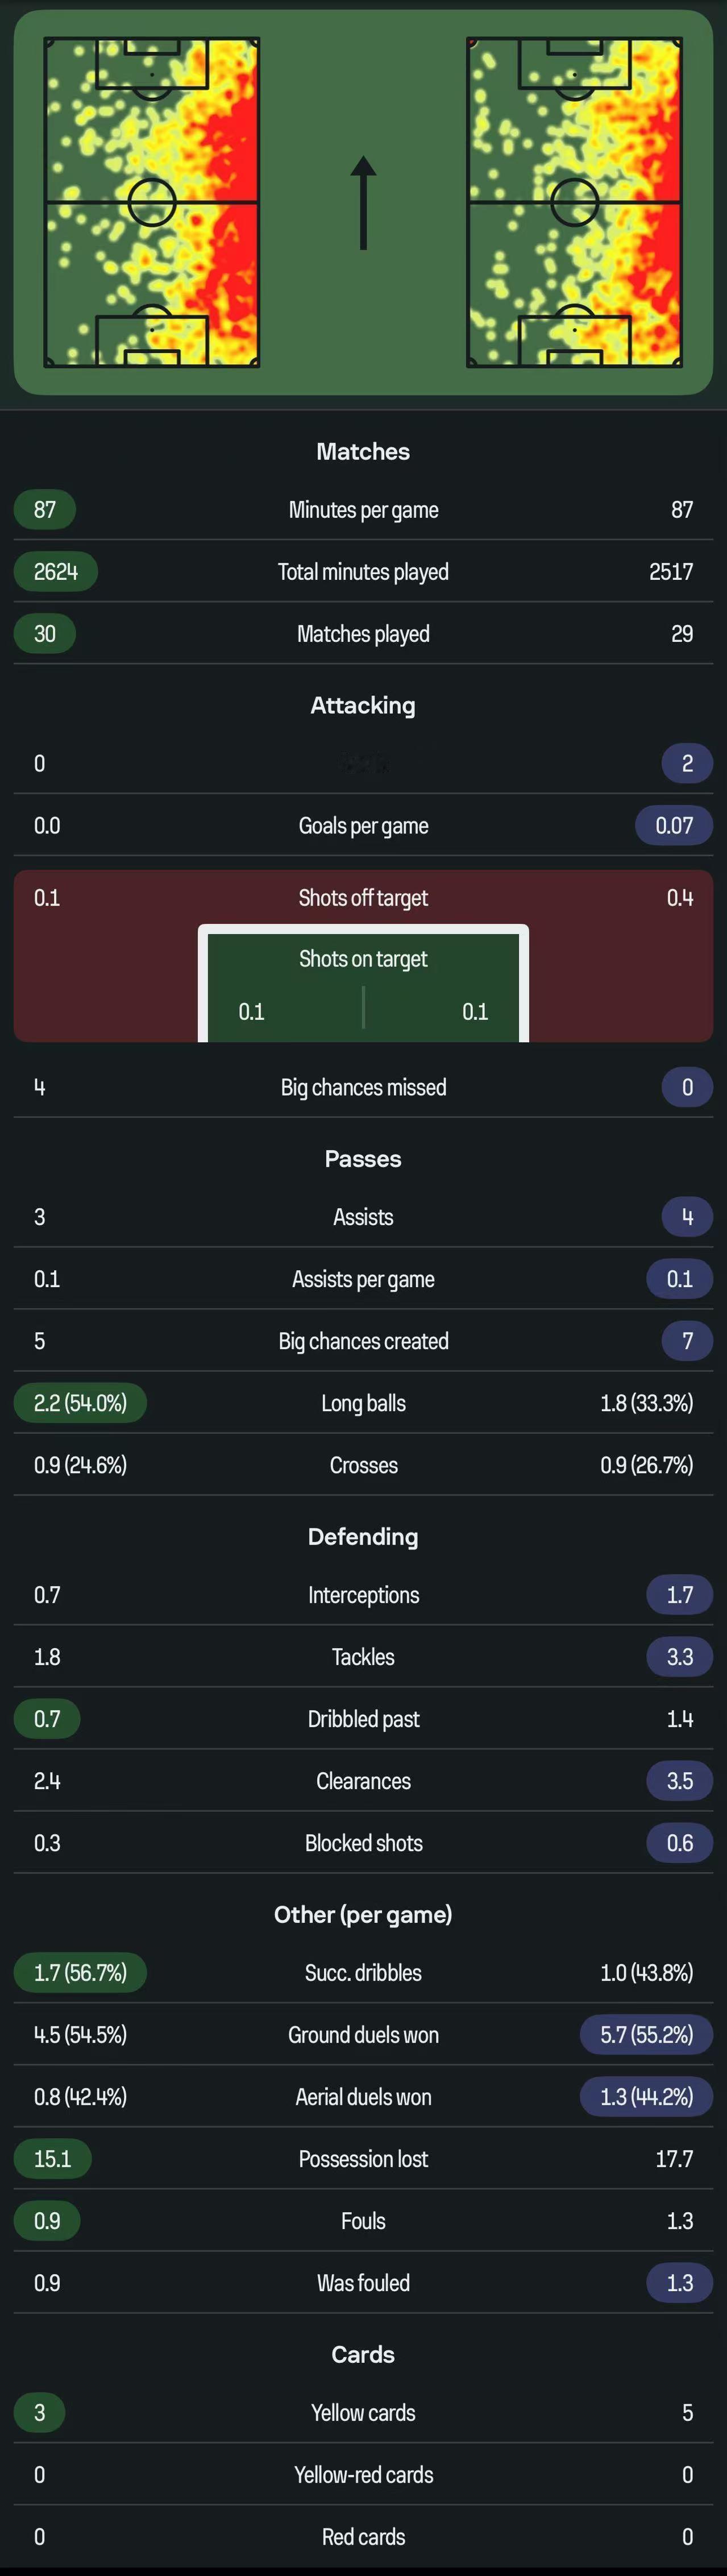This screenshot has width=727, height=2576.
Task: Tap the Other (per game) heading
Action: coord(363,1914)
